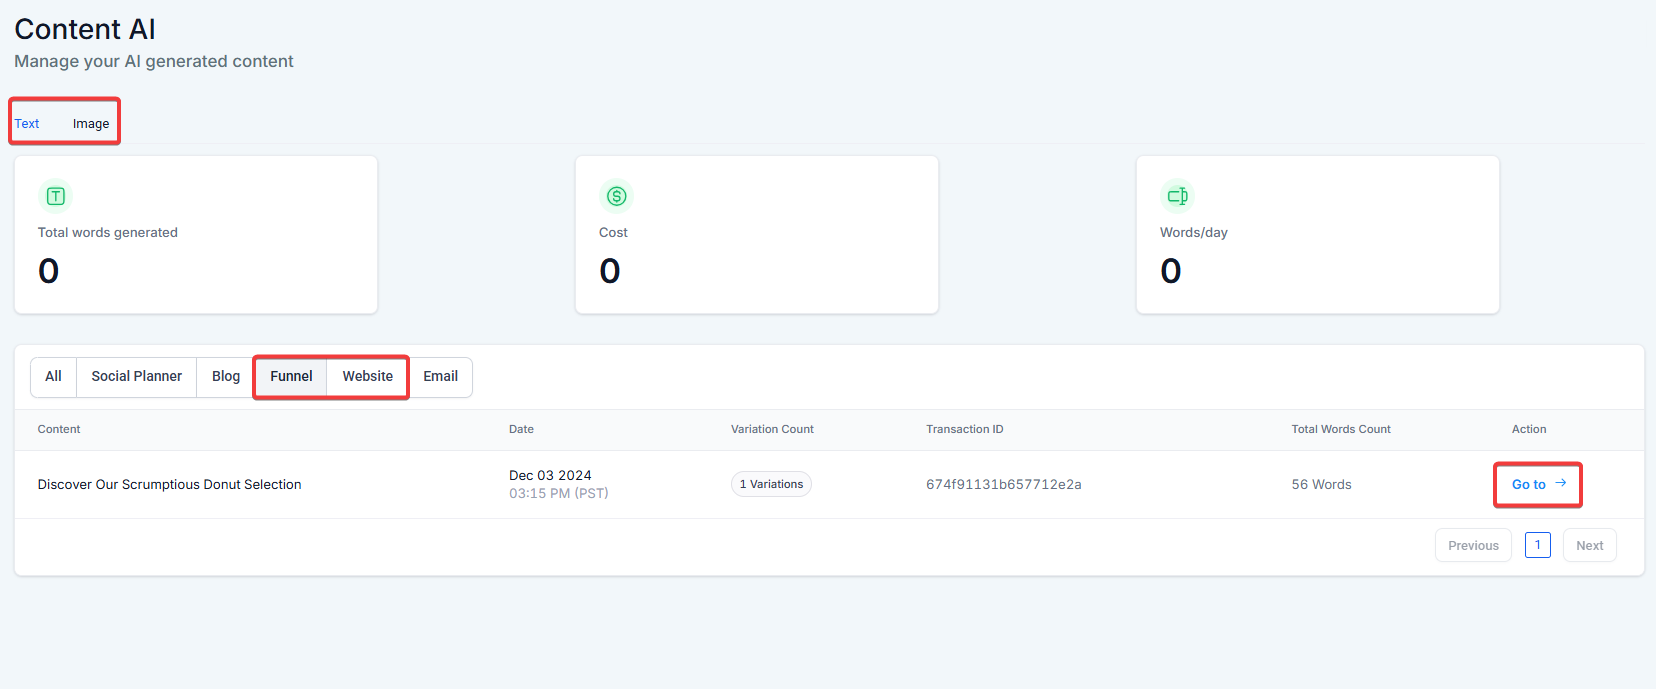
Task: Click the Discover Our Scrumptious Donut Selection entry
Action: point(169,485)
